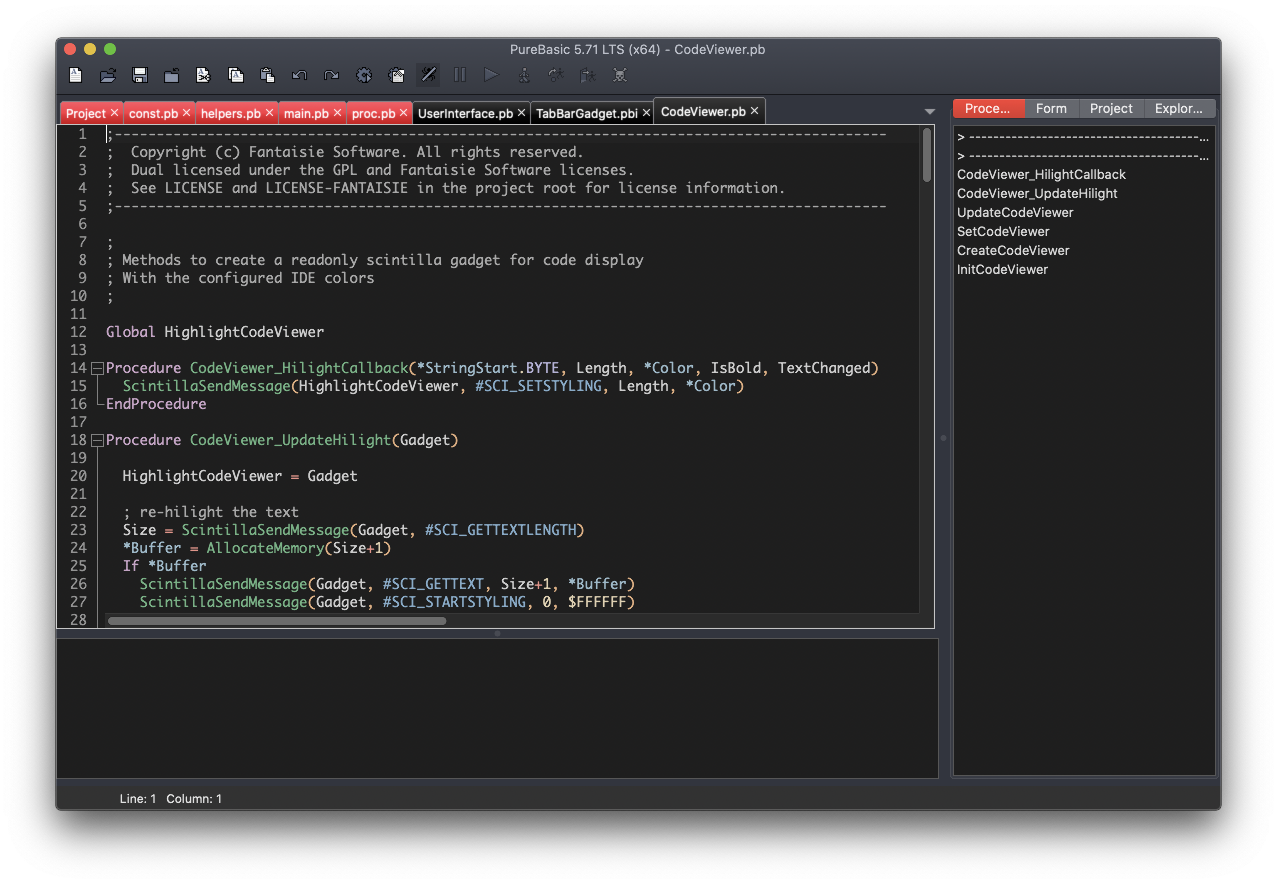Compile and run with the gear icon
Screen dimensions: 1277x884
click(x=364, y=75)
